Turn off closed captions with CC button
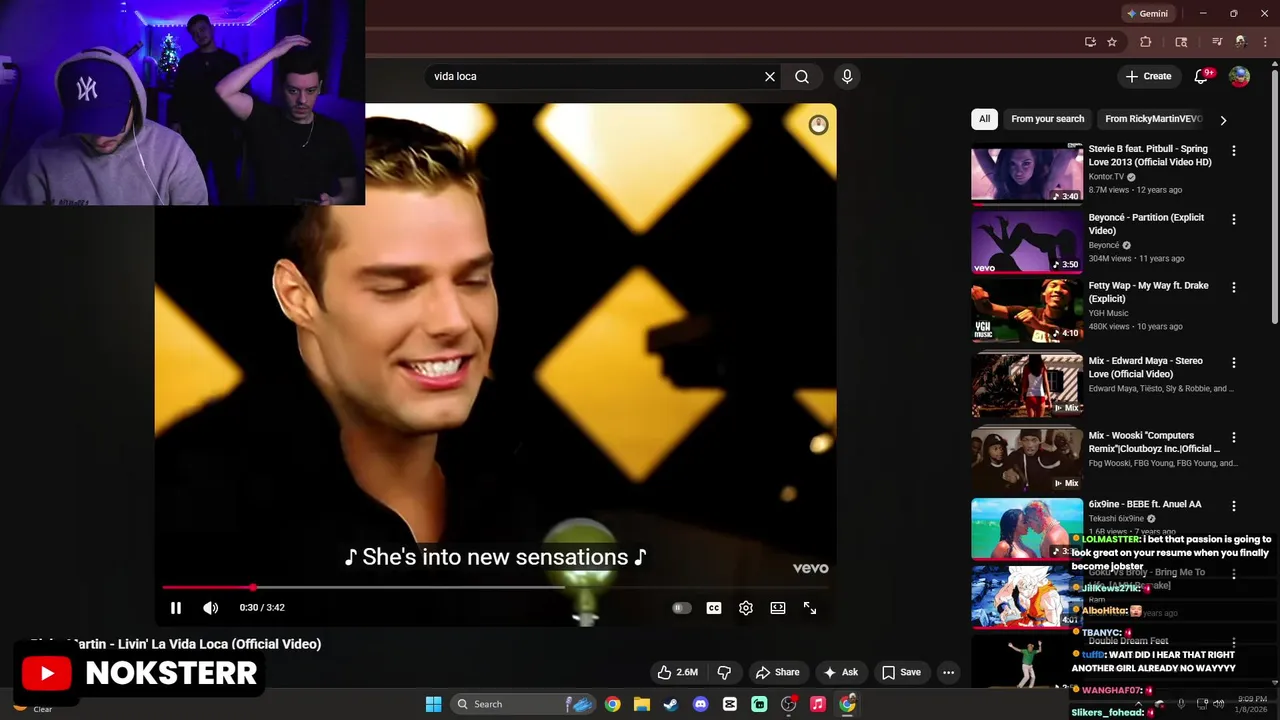 (x=714, y=608)
